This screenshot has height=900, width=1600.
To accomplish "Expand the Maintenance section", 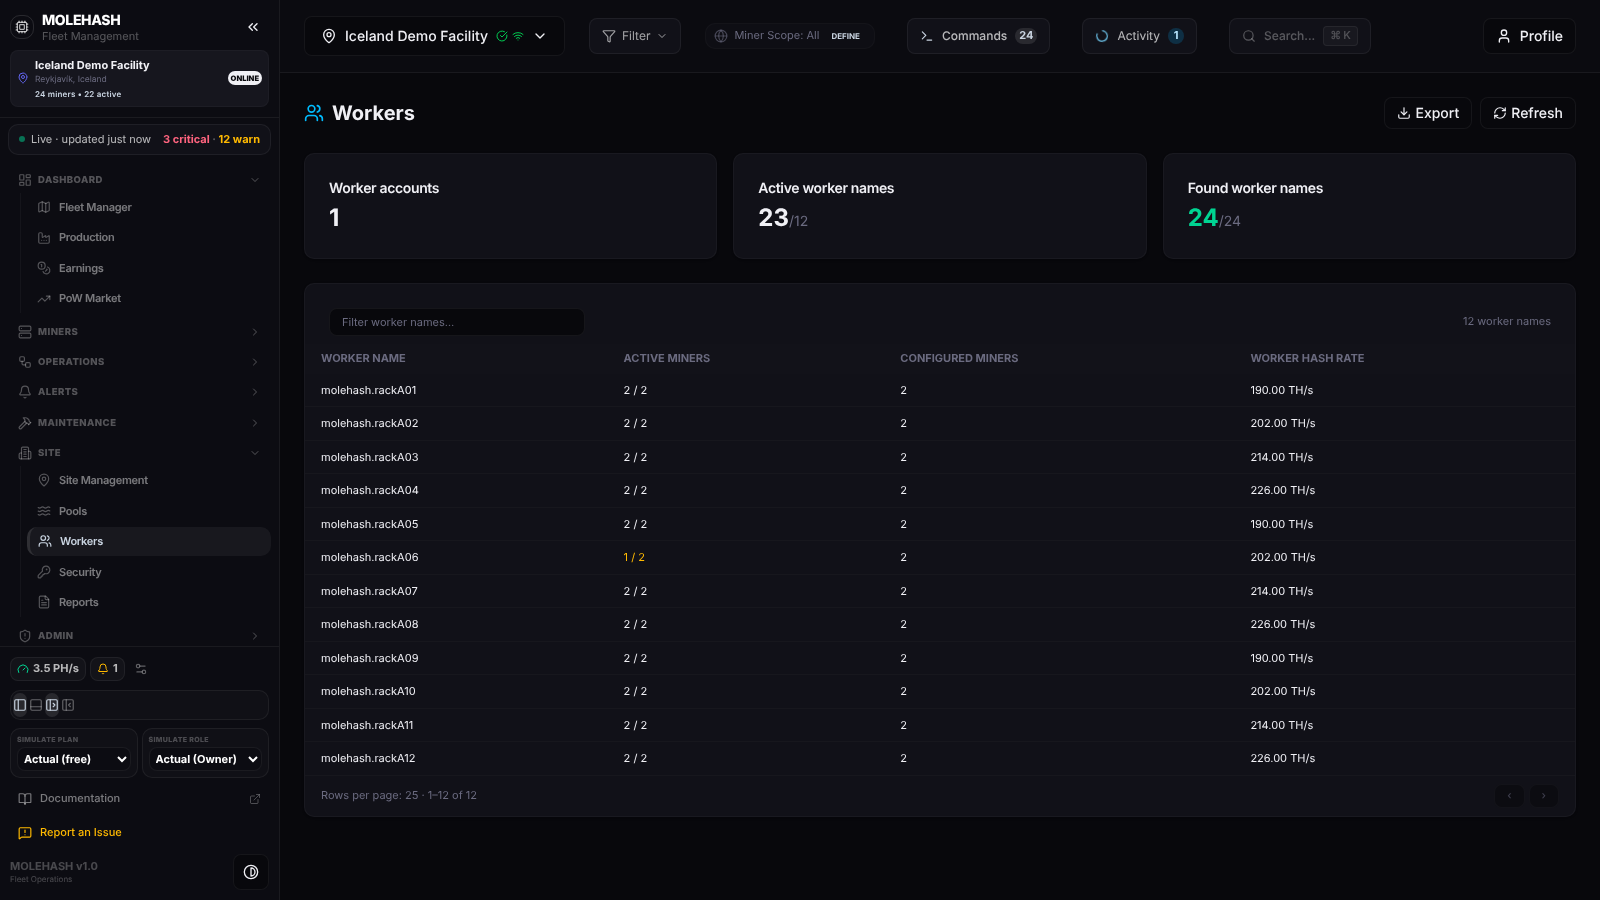I will 139,423.
